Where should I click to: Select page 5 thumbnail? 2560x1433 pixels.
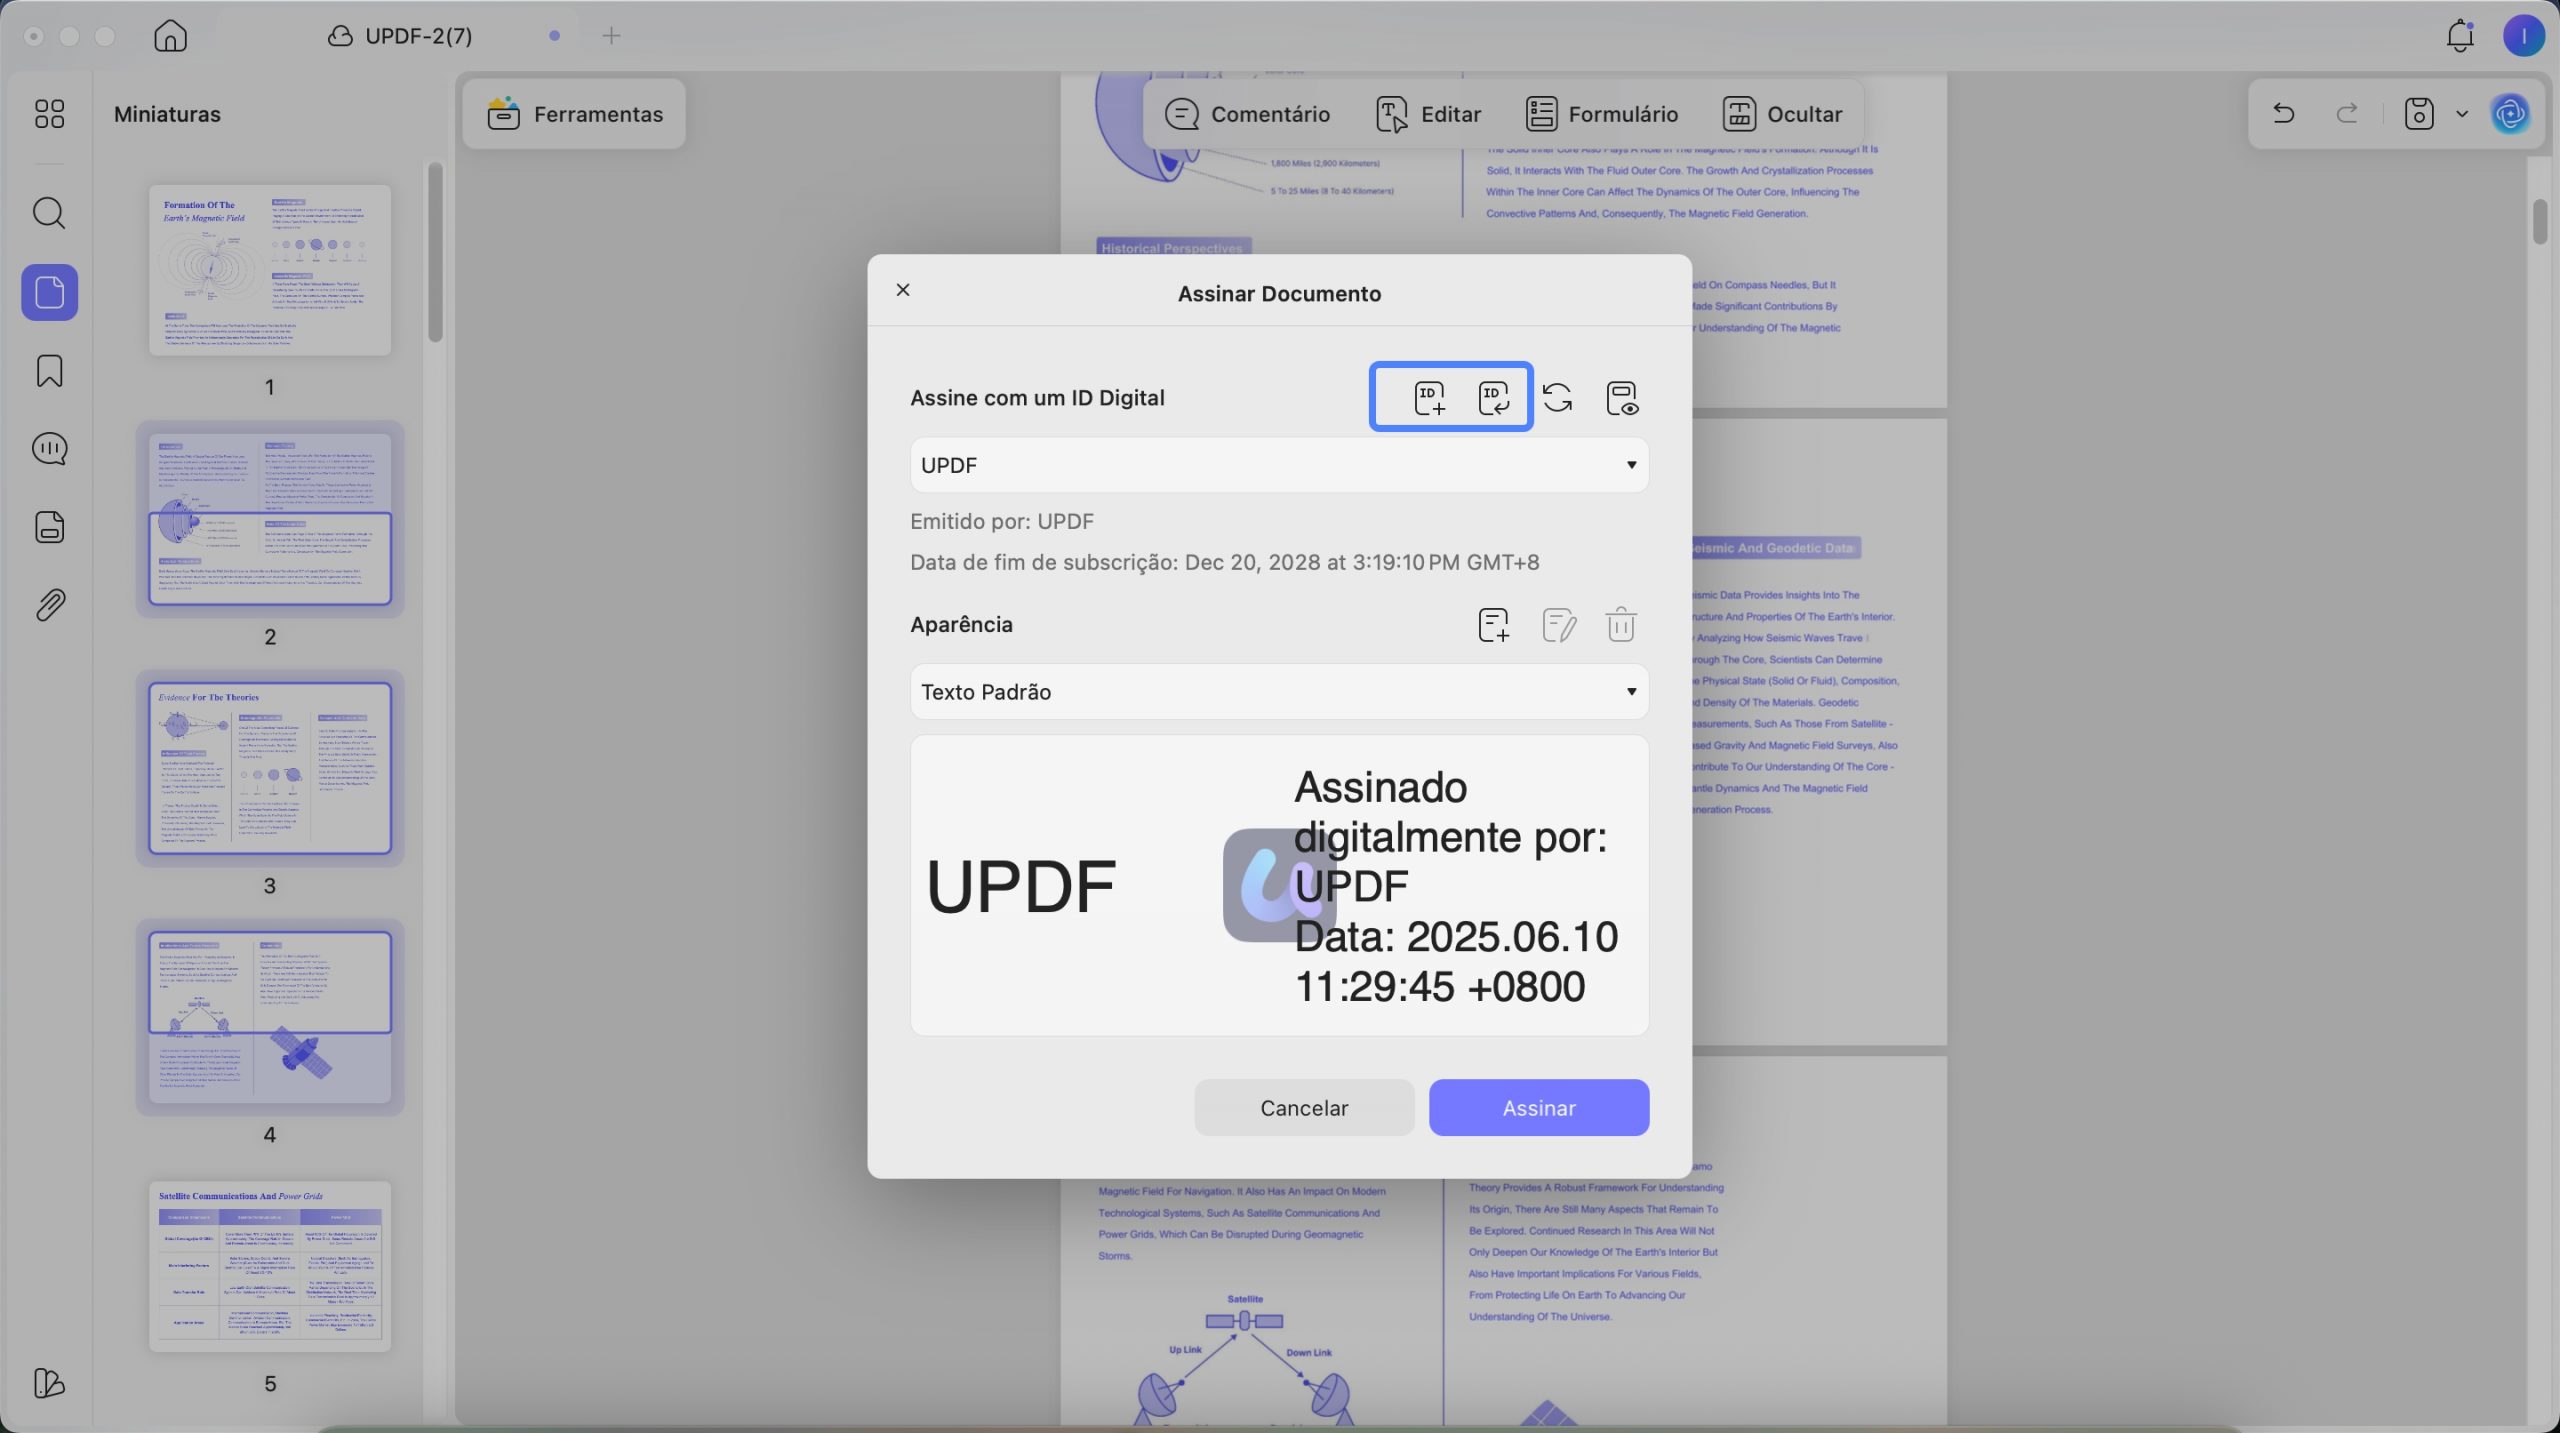coord(270,1266)
